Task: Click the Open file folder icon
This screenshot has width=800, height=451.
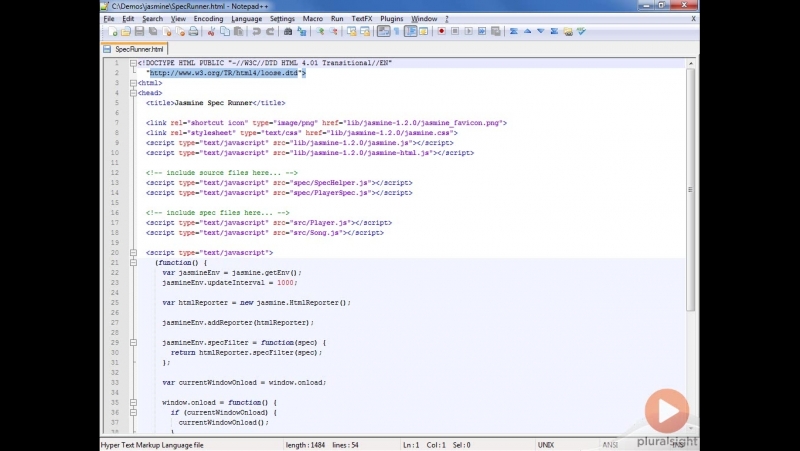Action: (126, 32)
